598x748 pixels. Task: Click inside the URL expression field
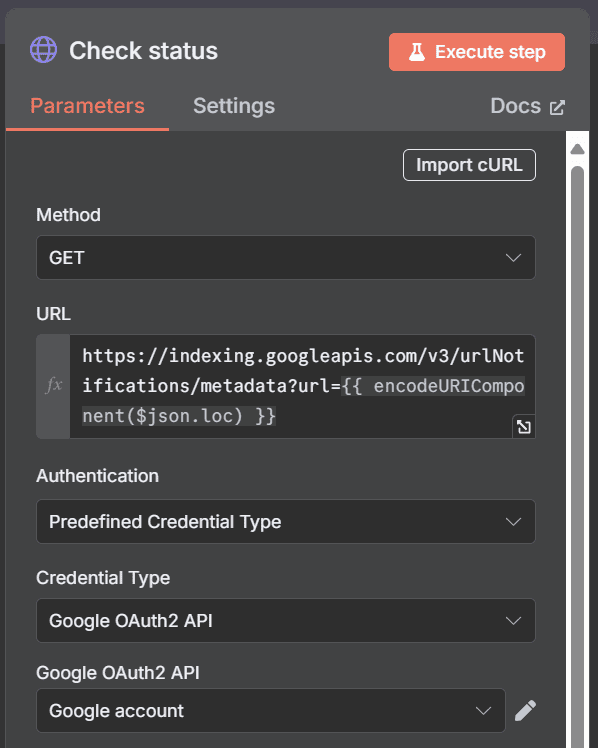point(302,386)
